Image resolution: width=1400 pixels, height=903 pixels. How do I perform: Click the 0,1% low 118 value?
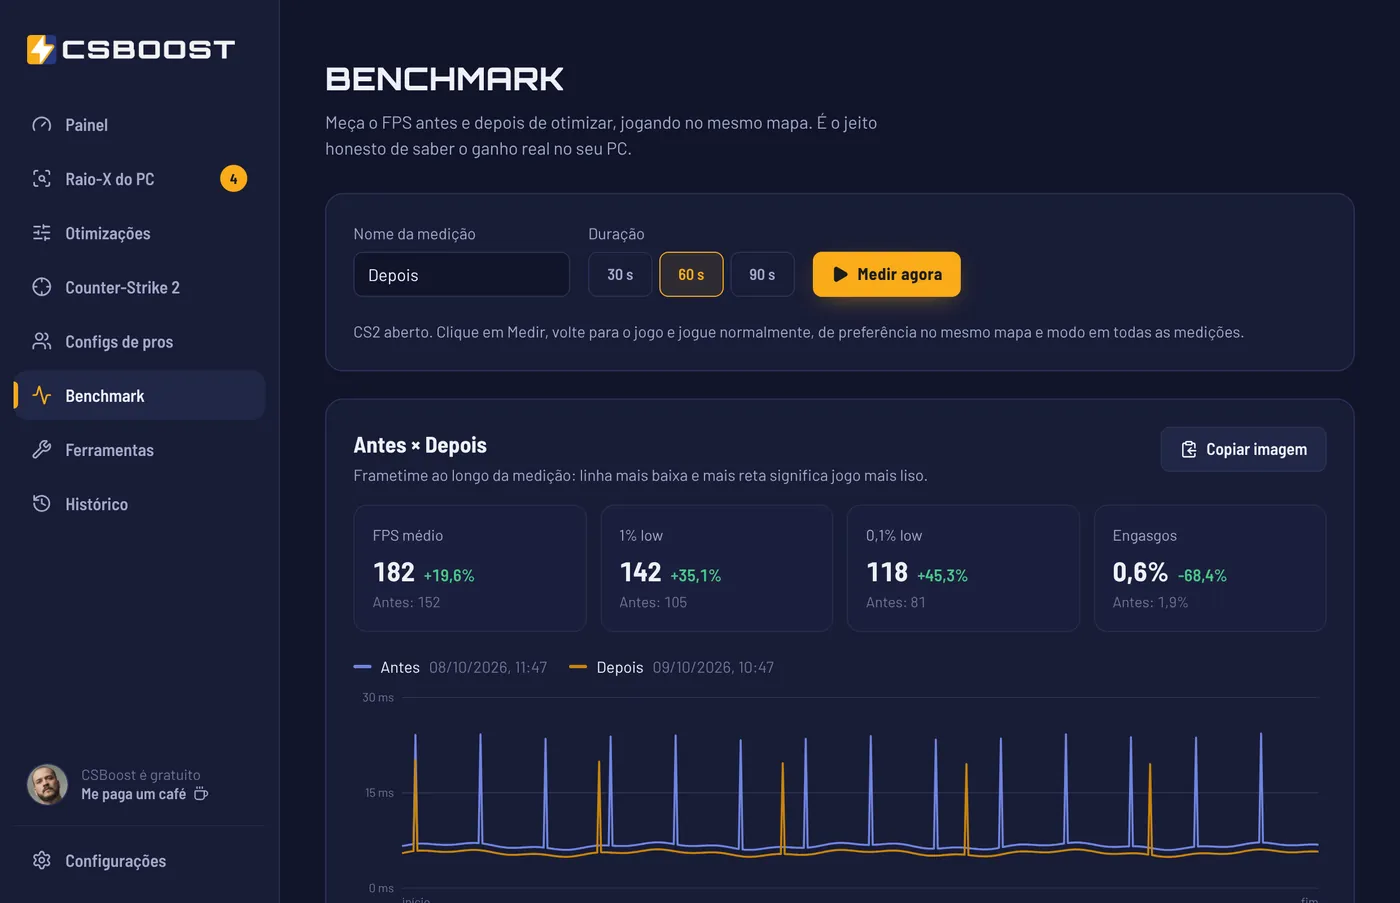coord(887,572)
